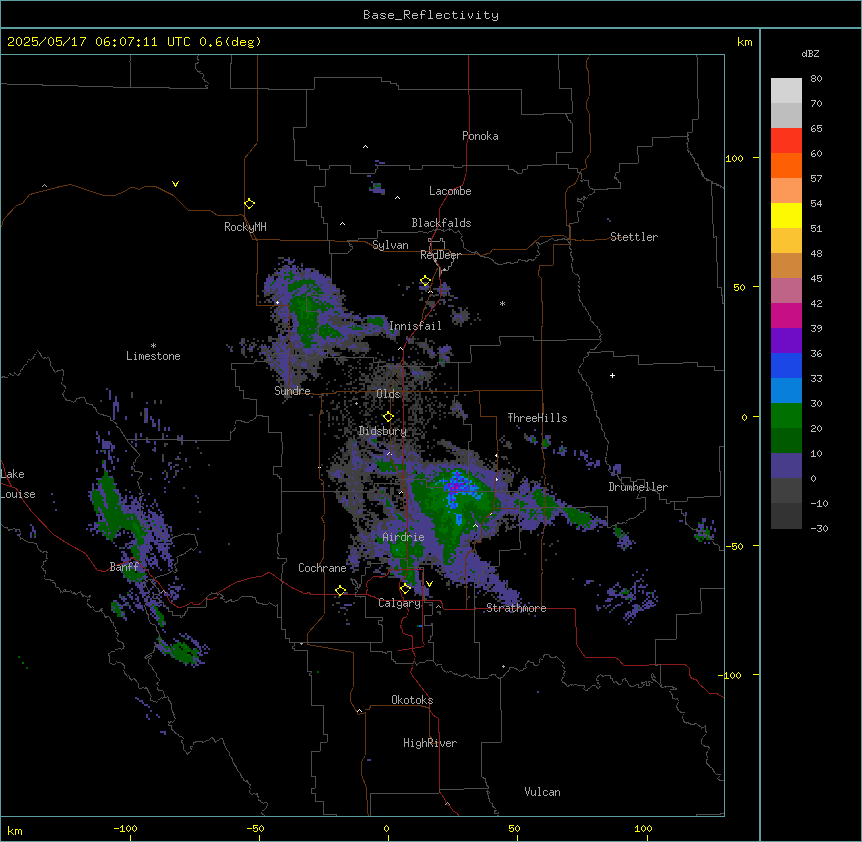Click the yellow diamond marker above Calgary label

point(405,589)
